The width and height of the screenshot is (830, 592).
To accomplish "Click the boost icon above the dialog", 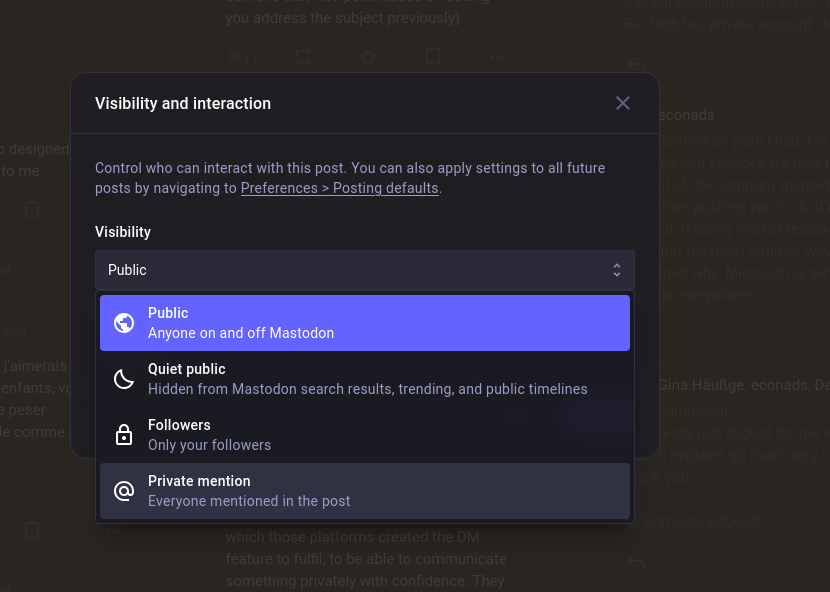I will click(303, 58).
